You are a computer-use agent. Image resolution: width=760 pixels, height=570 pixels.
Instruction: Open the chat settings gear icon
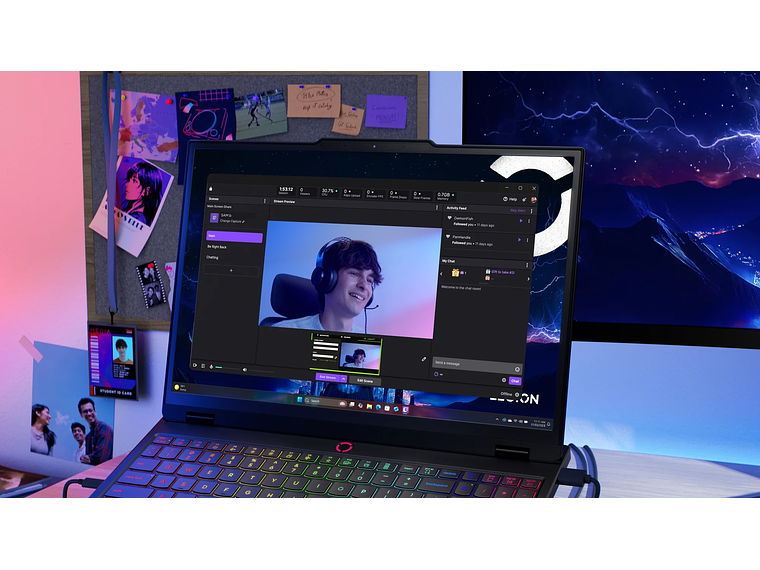coord(504,381)
